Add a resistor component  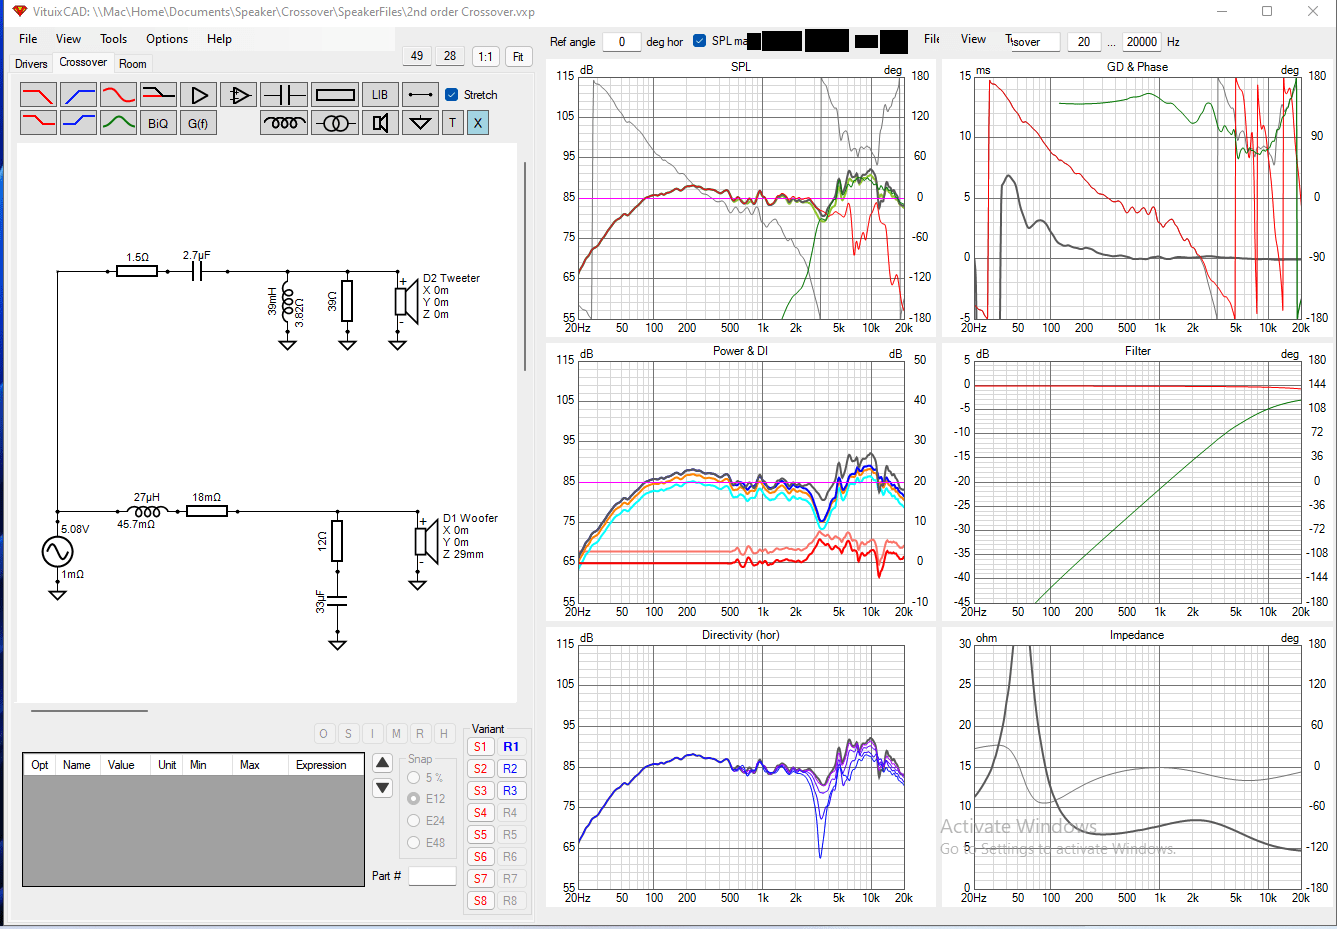pyautogui.click(x=335, y=95)
